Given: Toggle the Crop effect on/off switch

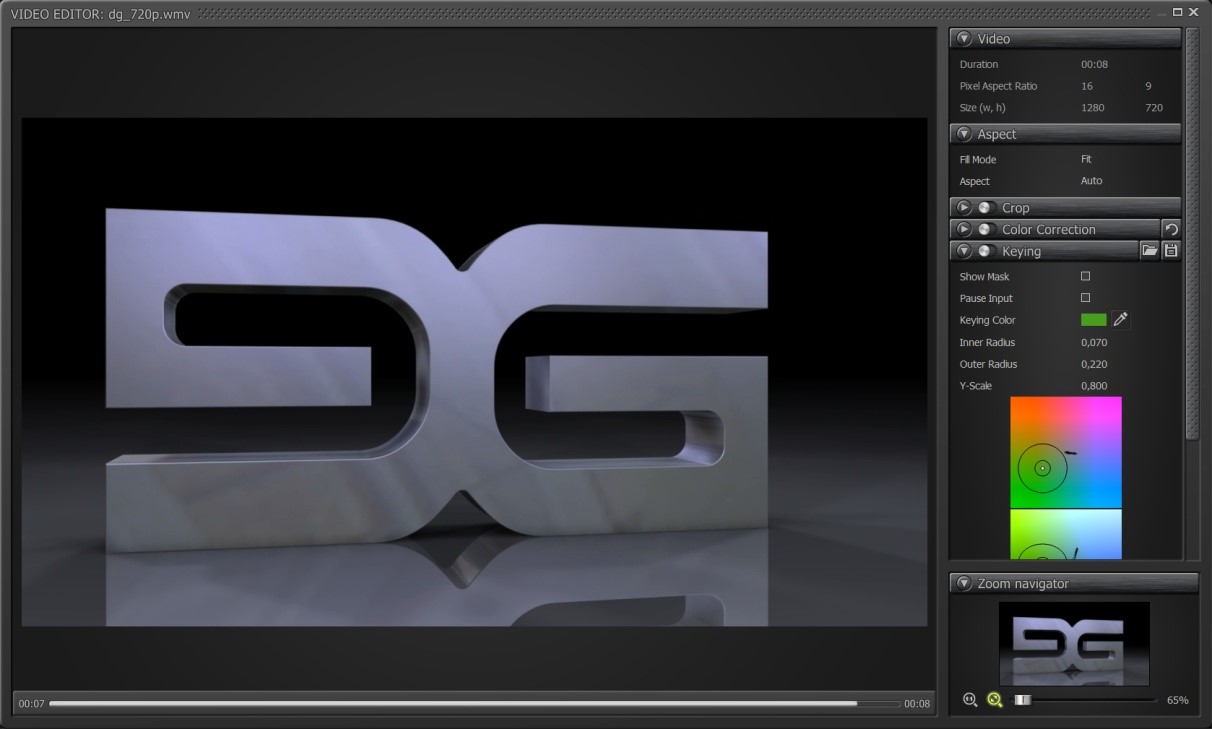Looking at the screenshot, I should (x=984, y=208).
